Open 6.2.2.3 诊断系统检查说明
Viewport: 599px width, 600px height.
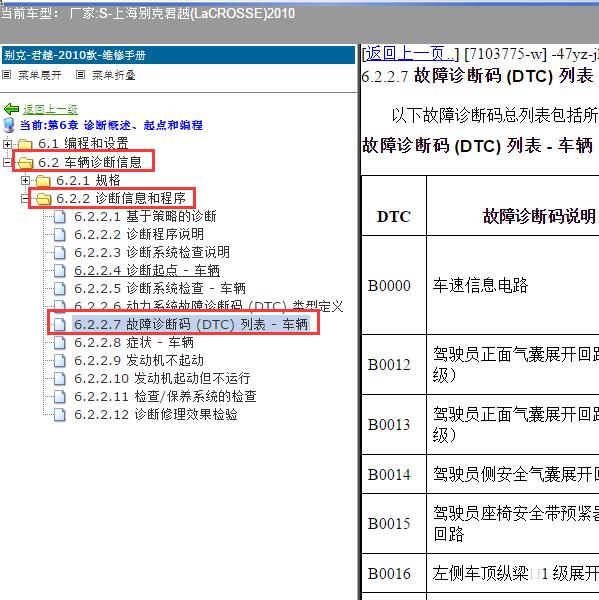[x=152, y=253]
